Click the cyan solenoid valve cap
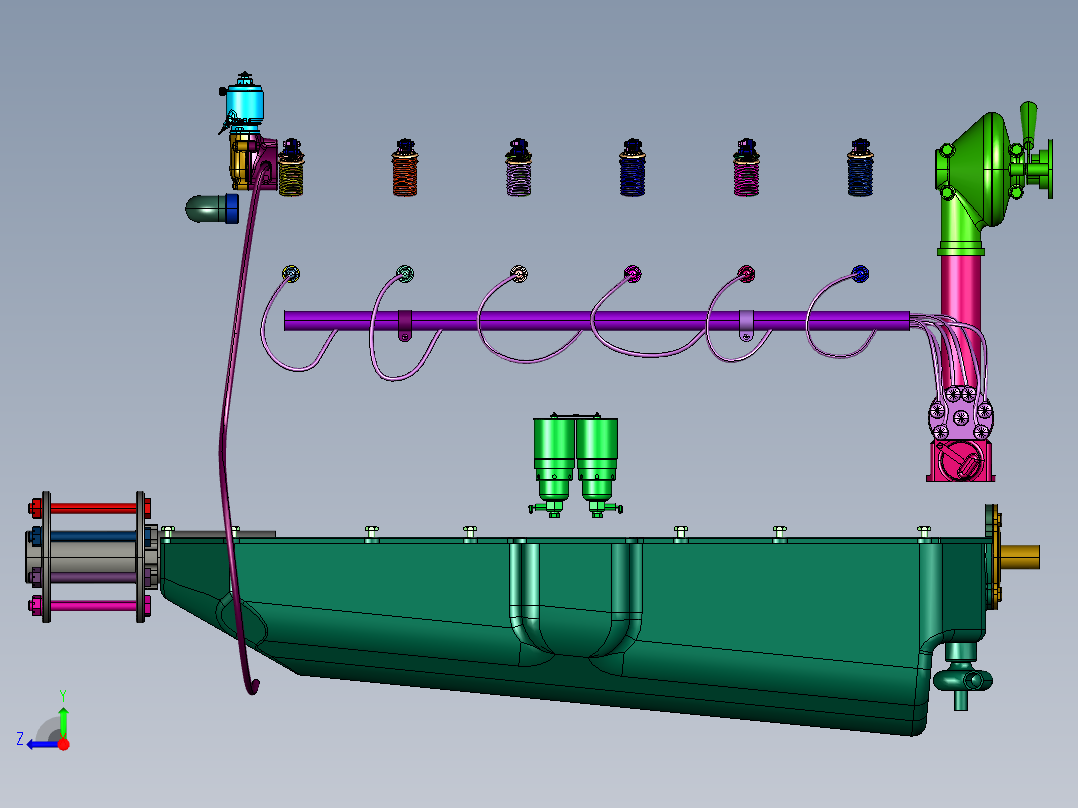Screen dimensions: 1078x808 pos(245,102)
